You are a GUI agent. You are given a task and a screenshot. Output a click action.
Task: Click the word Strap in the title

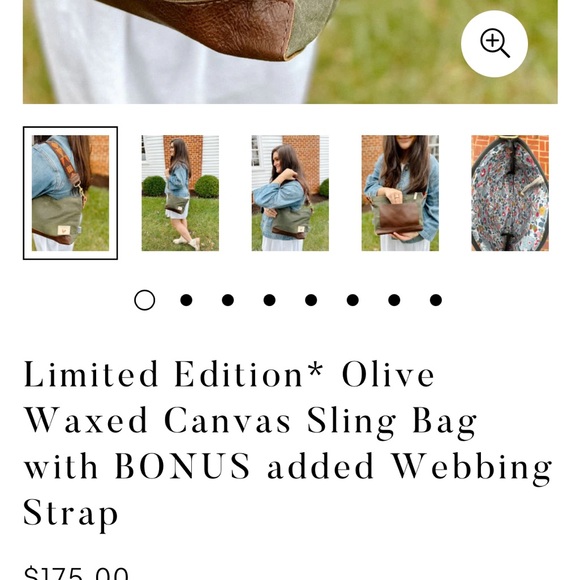(71, 513)
